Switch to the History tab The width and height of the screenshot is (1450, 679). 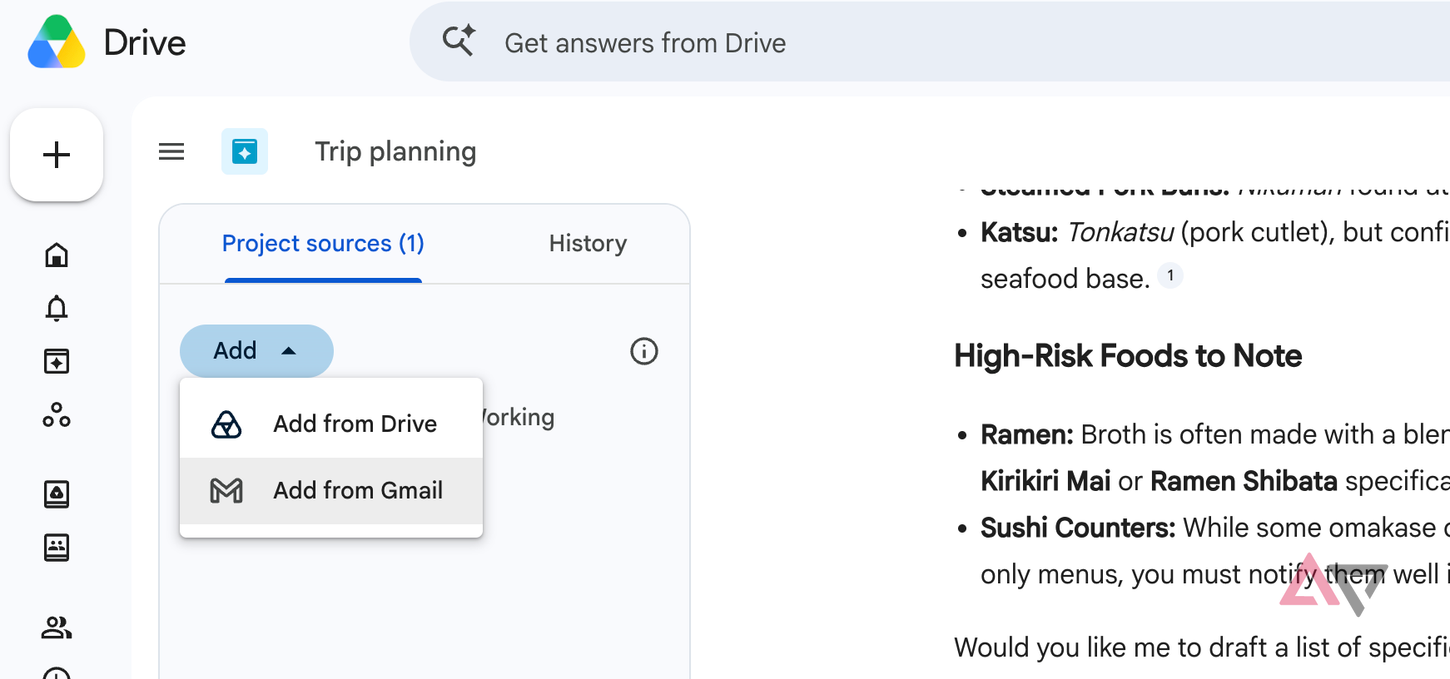click(588, 243)
